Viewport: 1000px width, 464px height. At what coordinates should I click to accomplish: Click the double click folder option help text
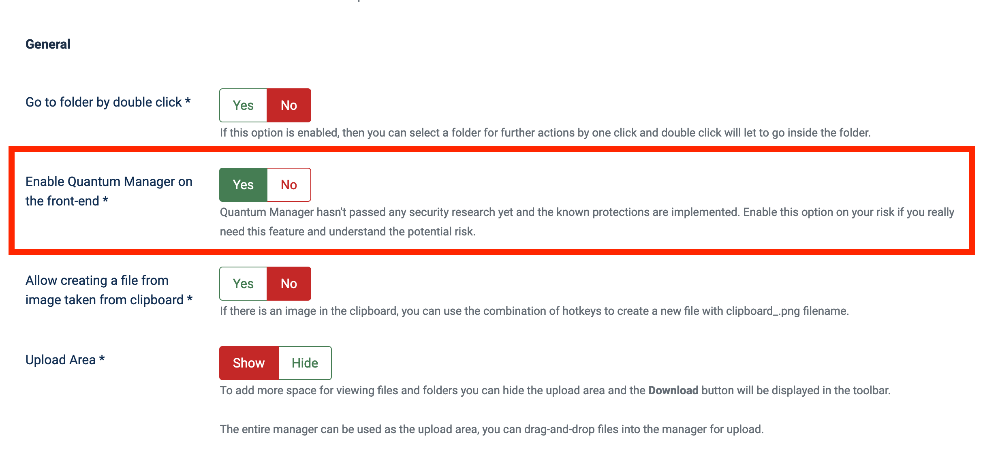pyautogui.click(x=544, y=132)
